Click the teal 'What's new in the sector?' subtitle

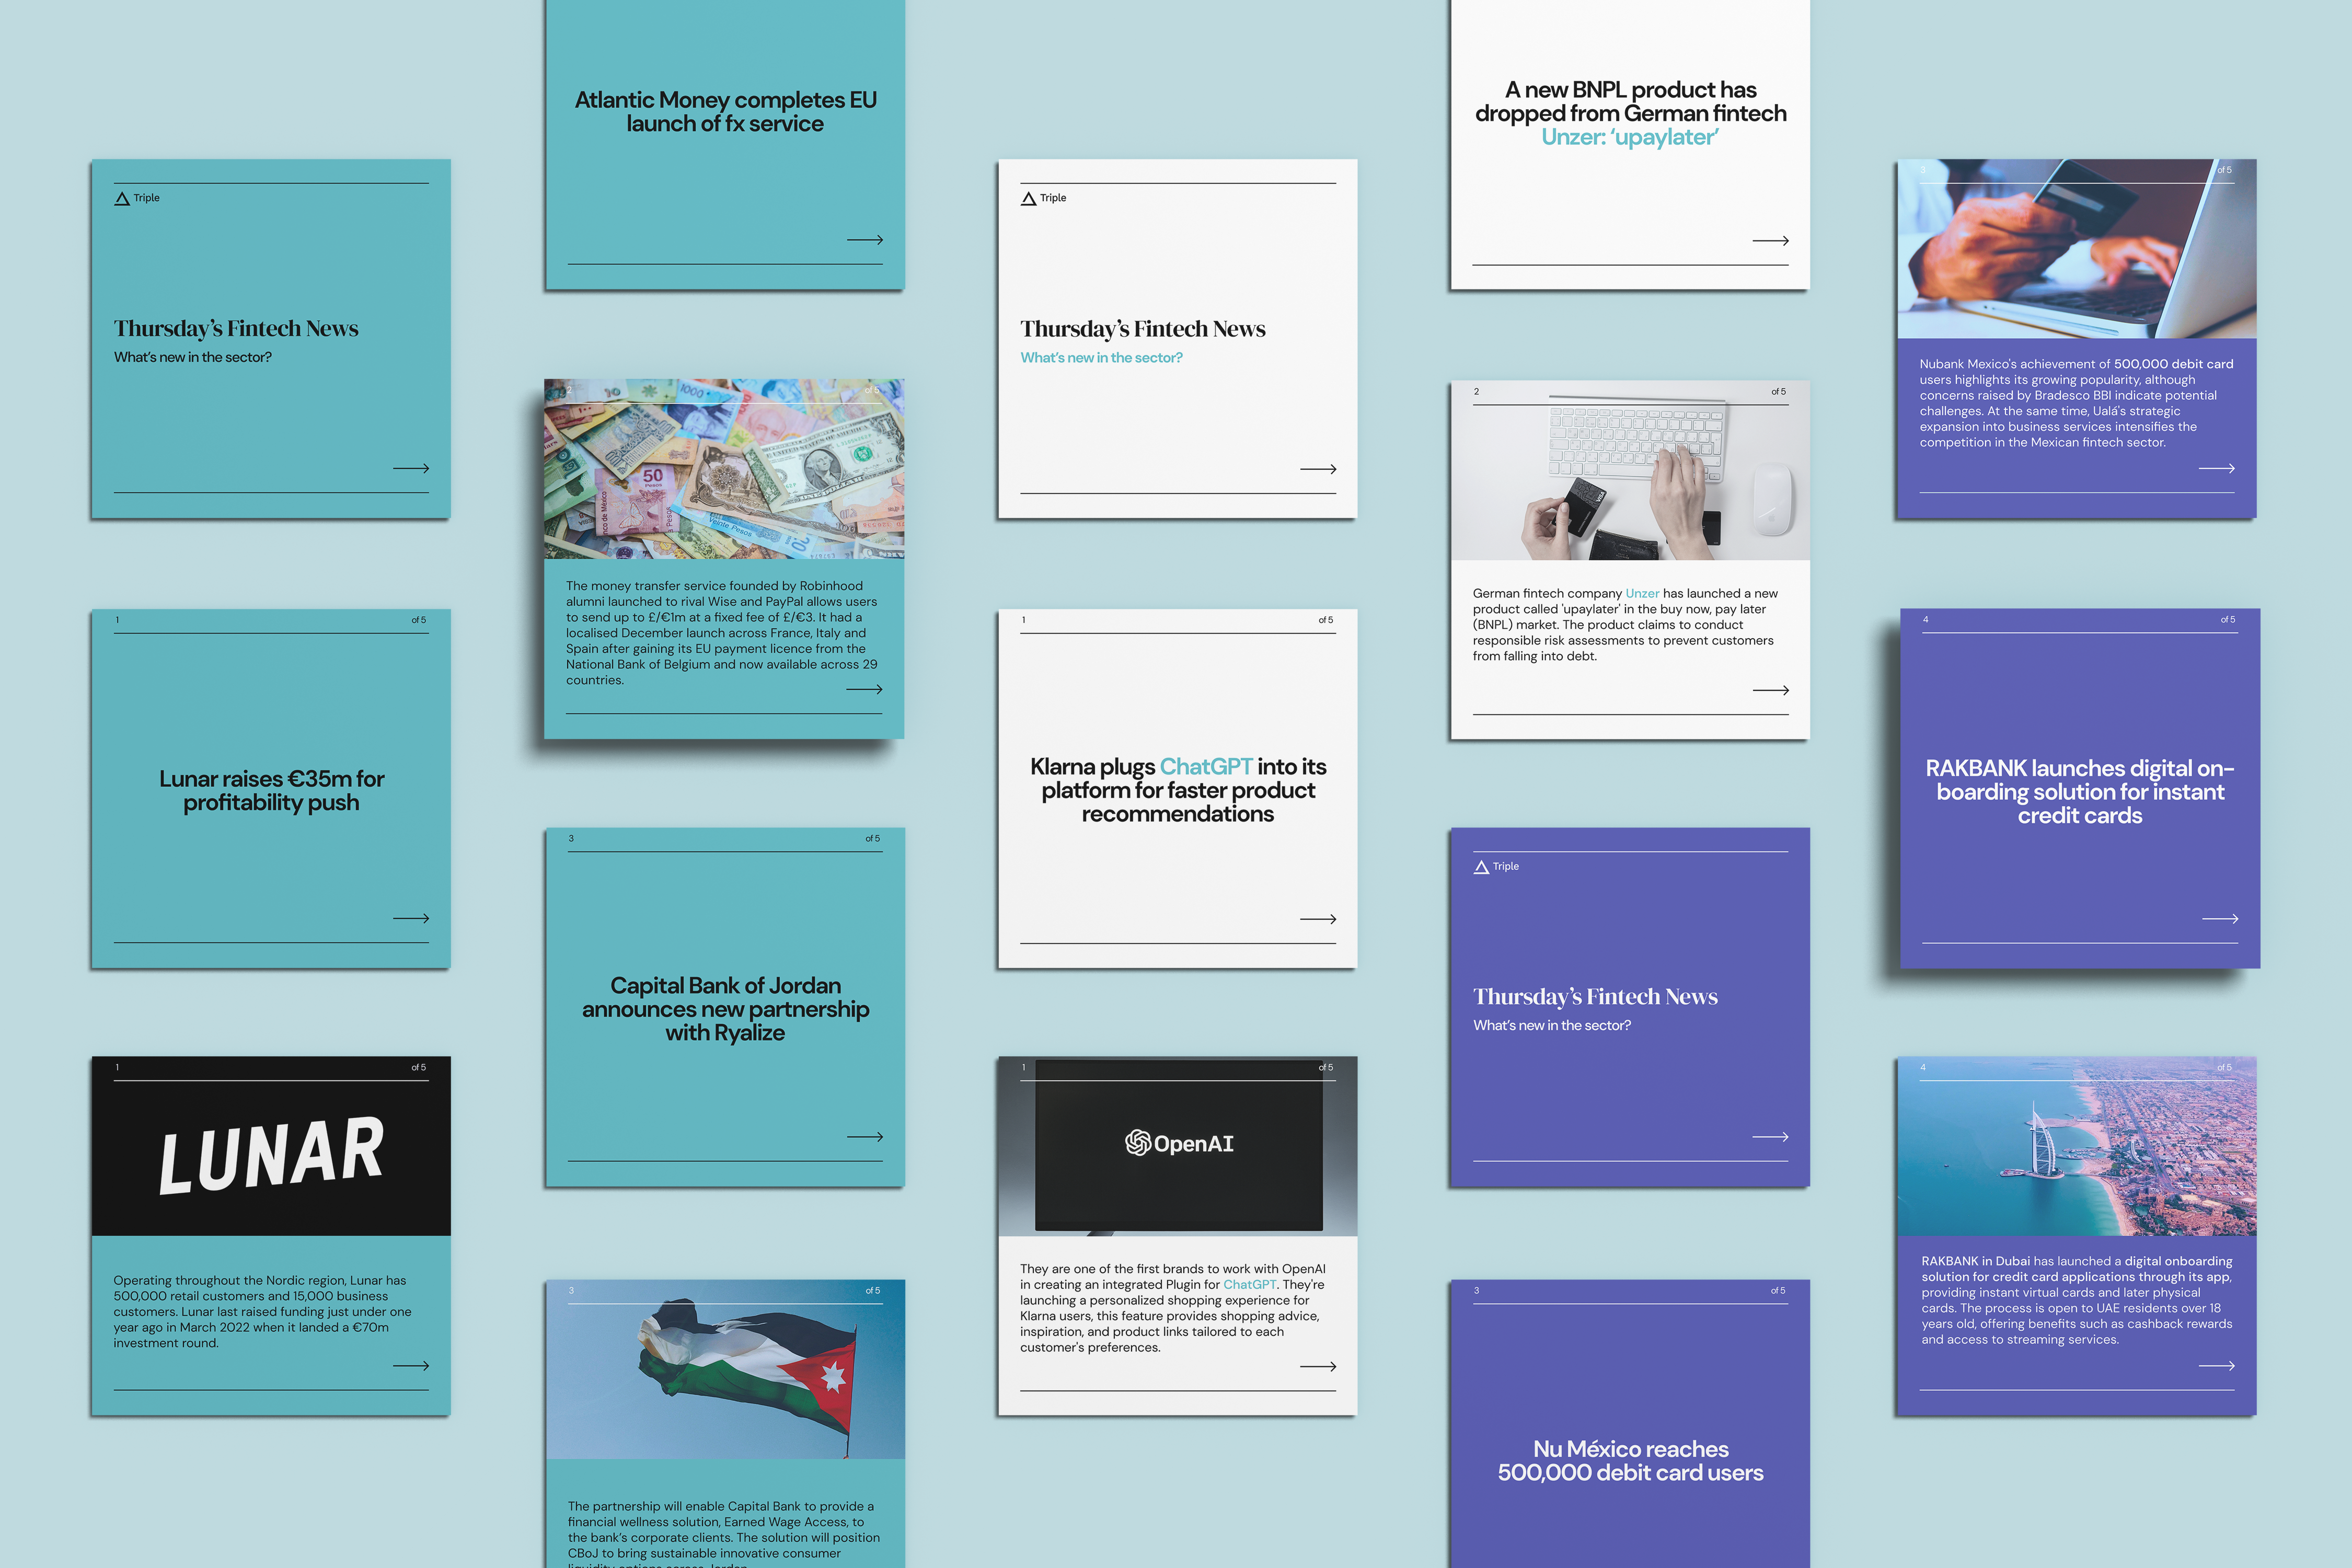pyautogui.click(x=1101, y=358)
